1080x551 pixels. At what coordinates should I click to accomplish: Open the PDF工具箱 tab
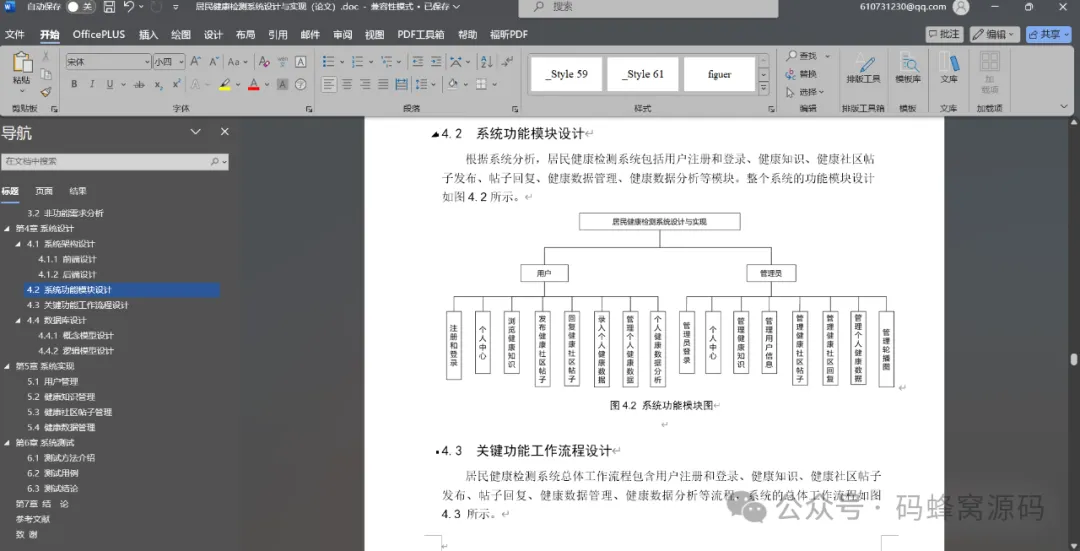421,34
